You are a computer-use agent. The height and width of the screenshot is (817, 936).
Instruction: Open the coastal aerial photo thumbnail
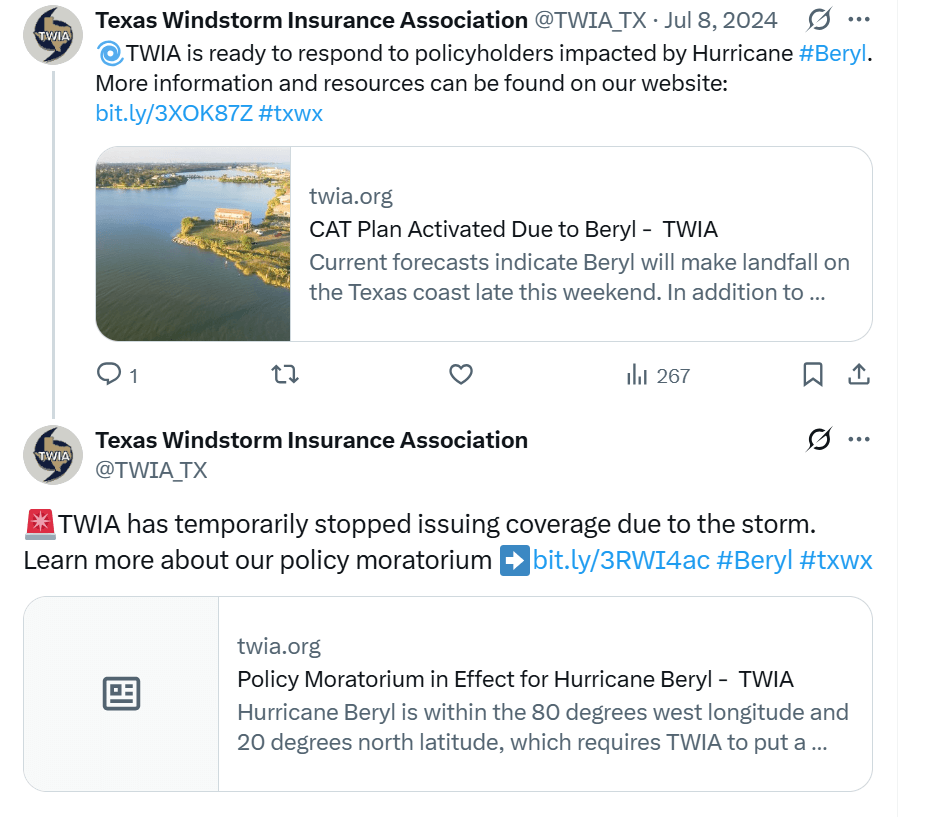coord(193,244)
